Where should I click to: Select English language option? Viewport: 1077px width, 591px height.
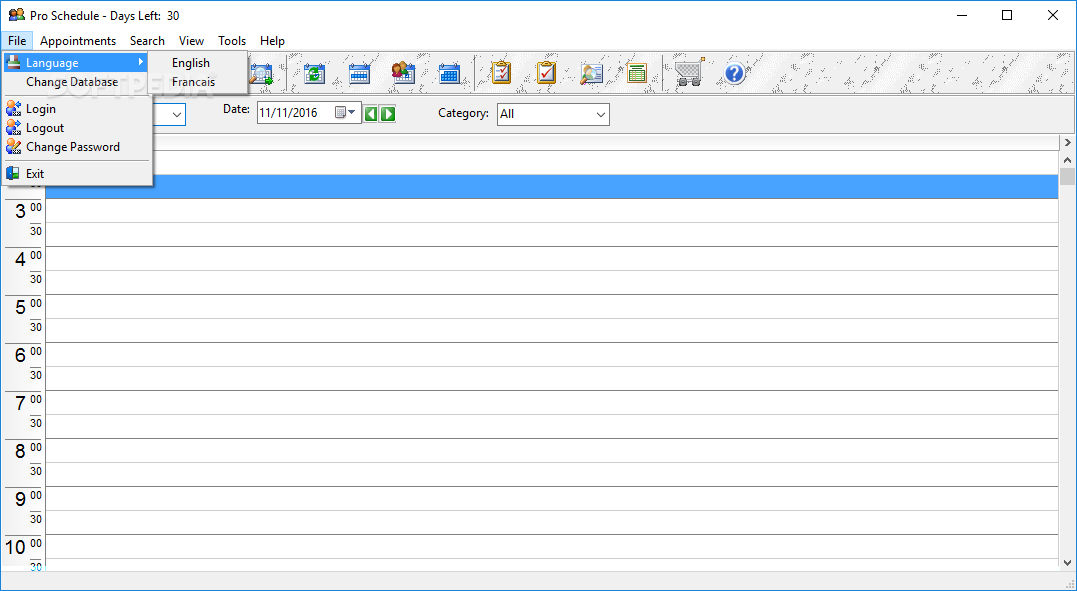coord(191,63)
